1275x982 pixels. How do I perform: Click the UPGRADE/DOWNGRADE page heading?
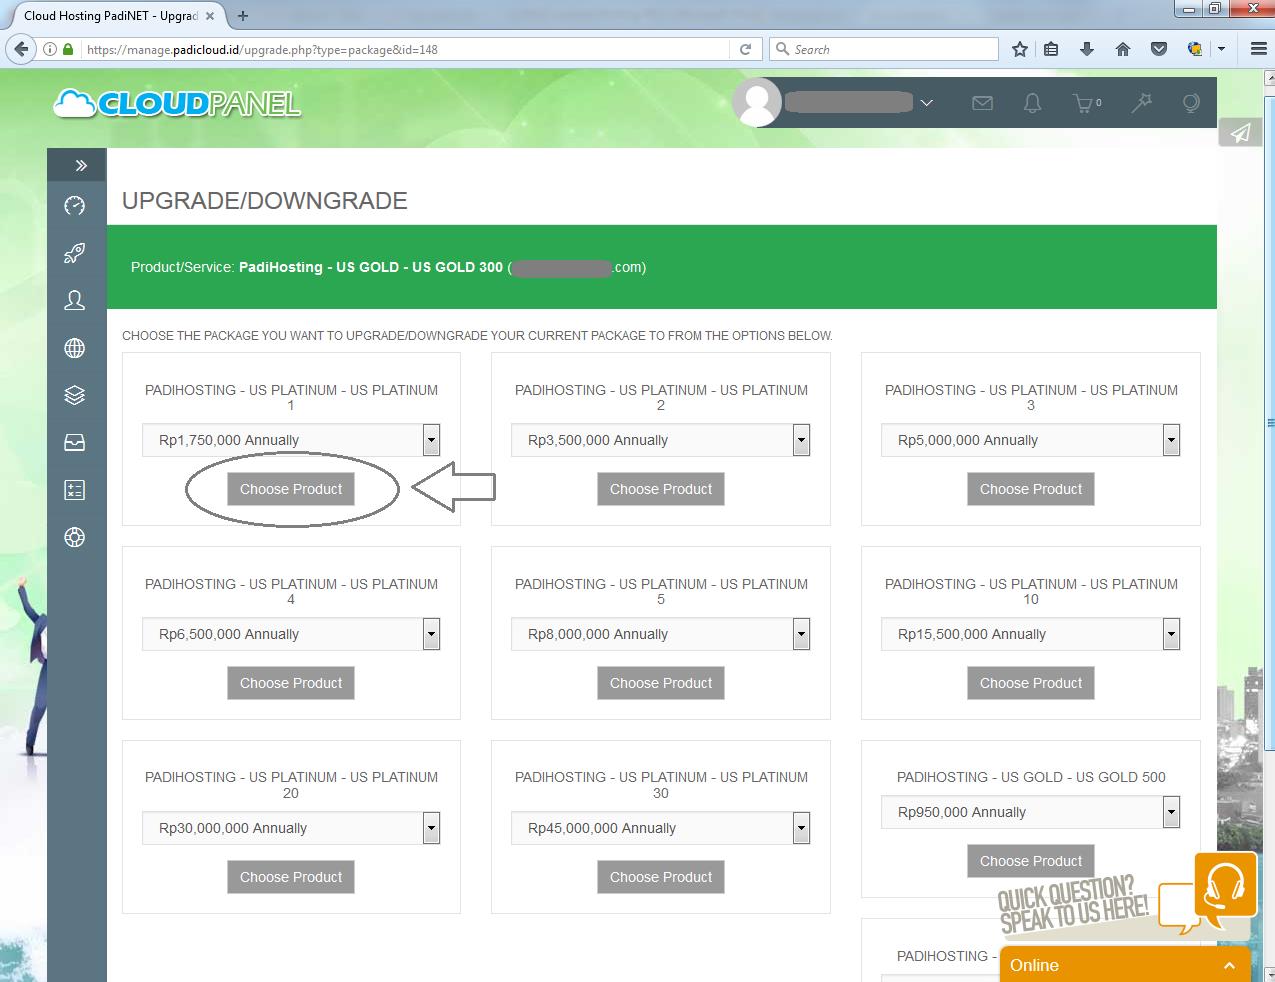coord(265,201)
